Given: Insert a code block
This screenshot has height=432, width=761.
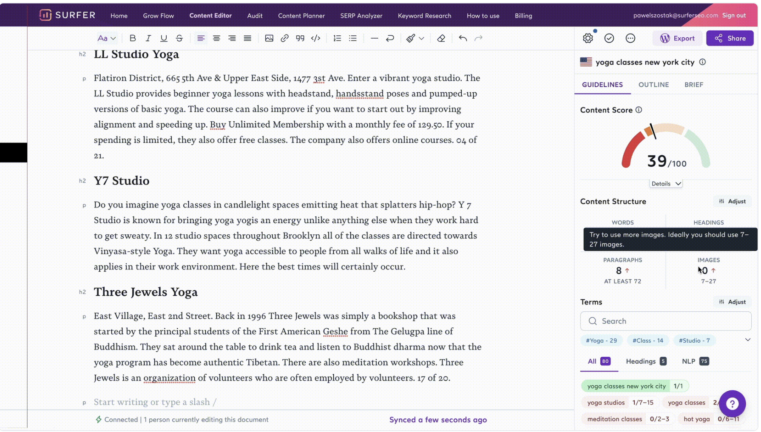Looking at the screenshot, I should click(315, 38).
